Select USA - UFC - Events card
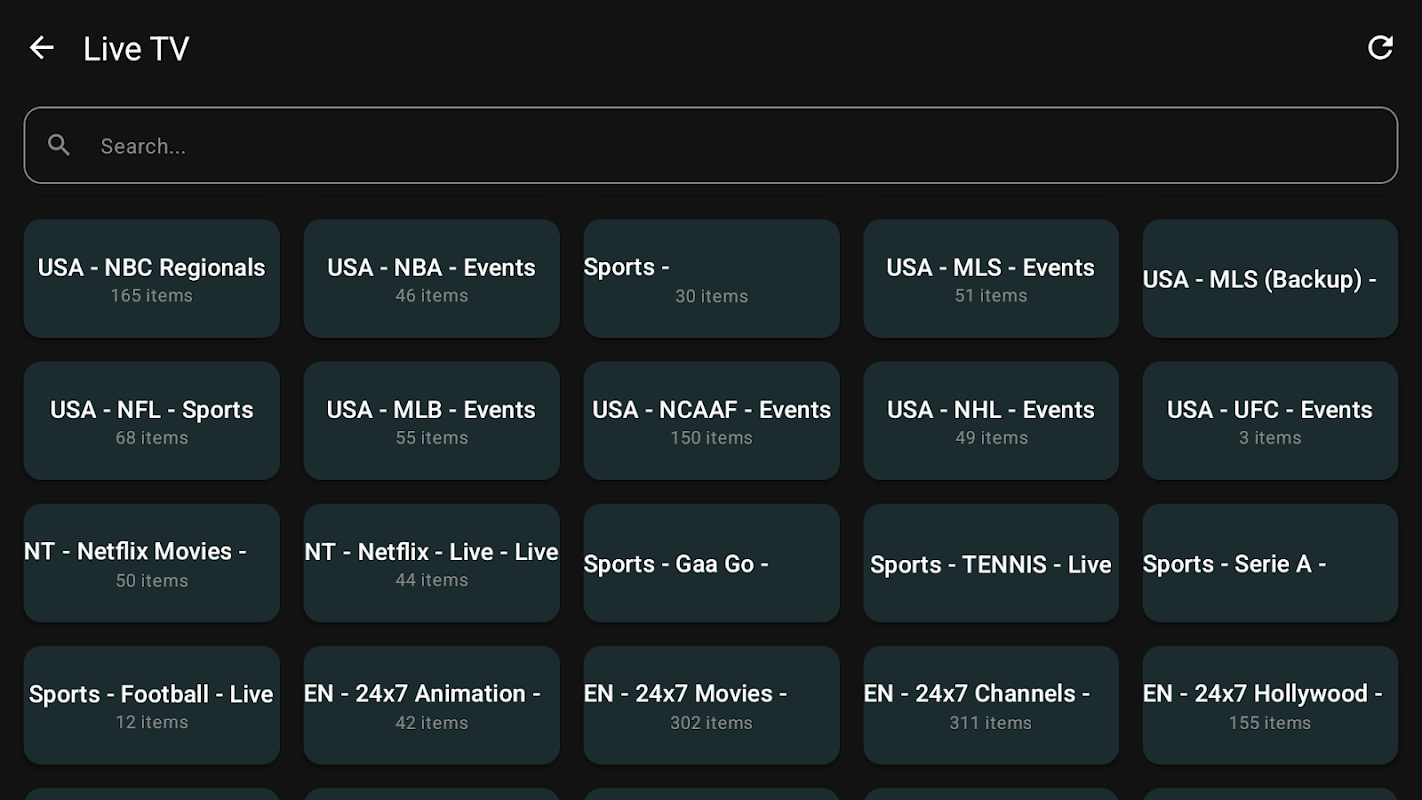This screenshot has width=1422, height=800. click(x=1270, y=421)
